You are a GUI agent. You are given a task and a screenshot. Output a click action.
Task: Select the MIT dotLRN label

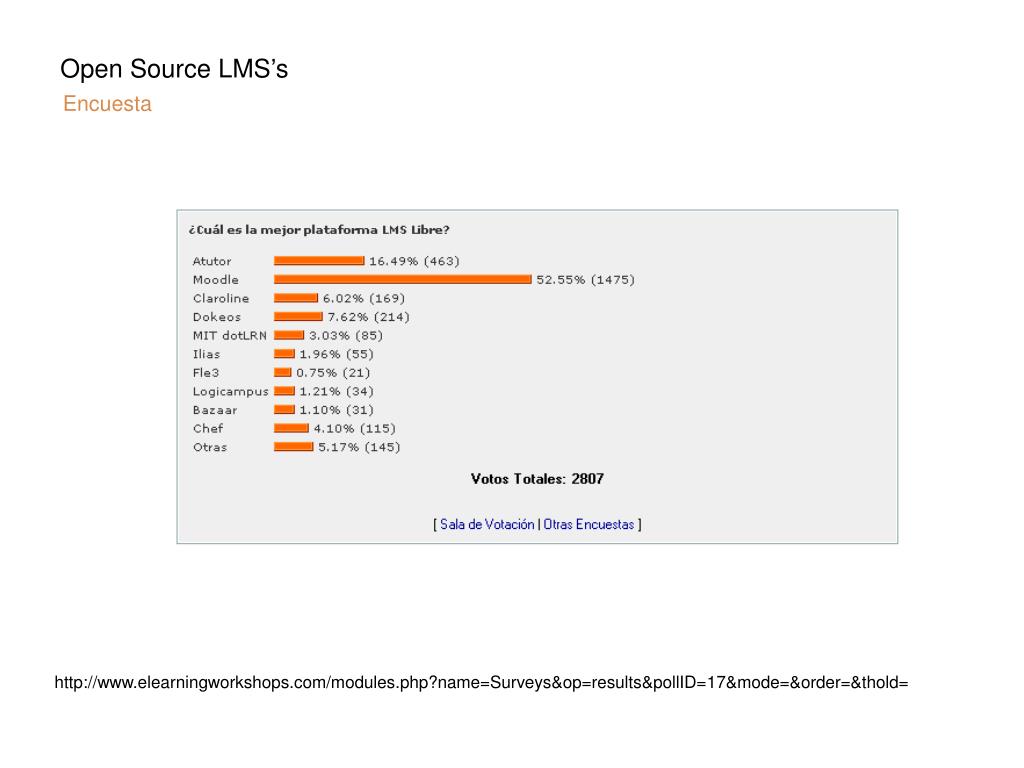(x=230, y=336)
